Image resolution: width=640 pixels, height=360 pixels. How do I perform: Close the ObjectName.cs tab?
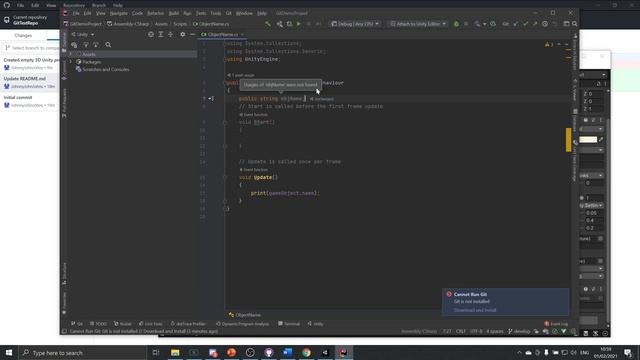tap(242, 35)
